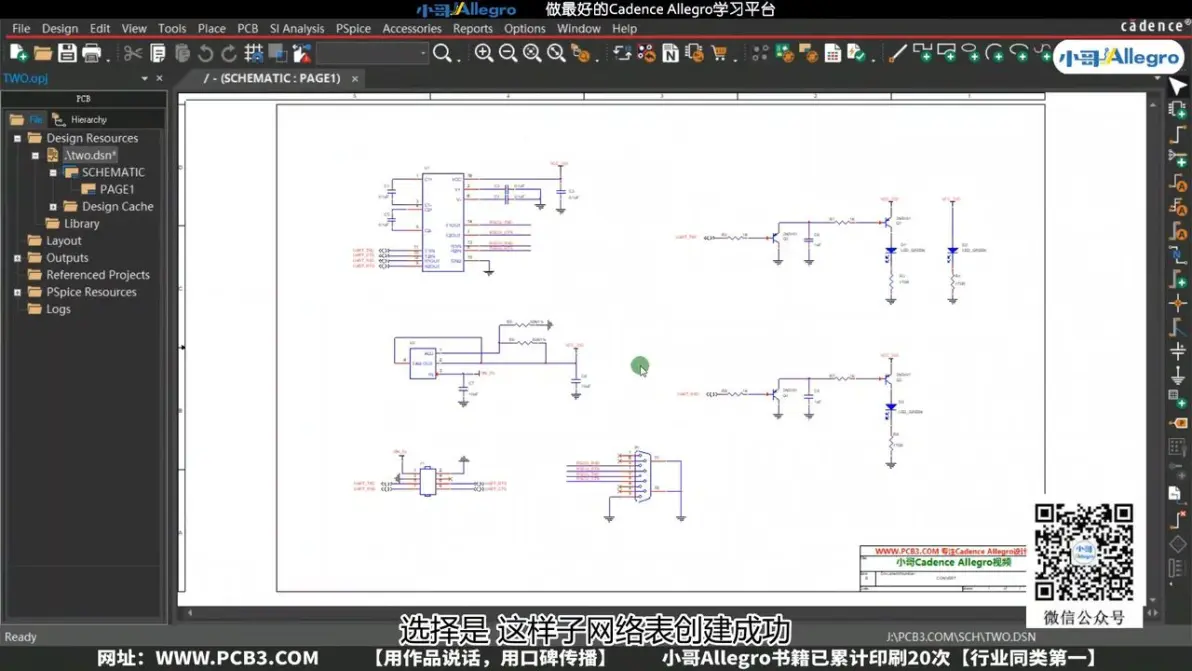Screen dimensions: 1192x671
Task: Switch to File view in project panel
Action: tap(27, 119)
